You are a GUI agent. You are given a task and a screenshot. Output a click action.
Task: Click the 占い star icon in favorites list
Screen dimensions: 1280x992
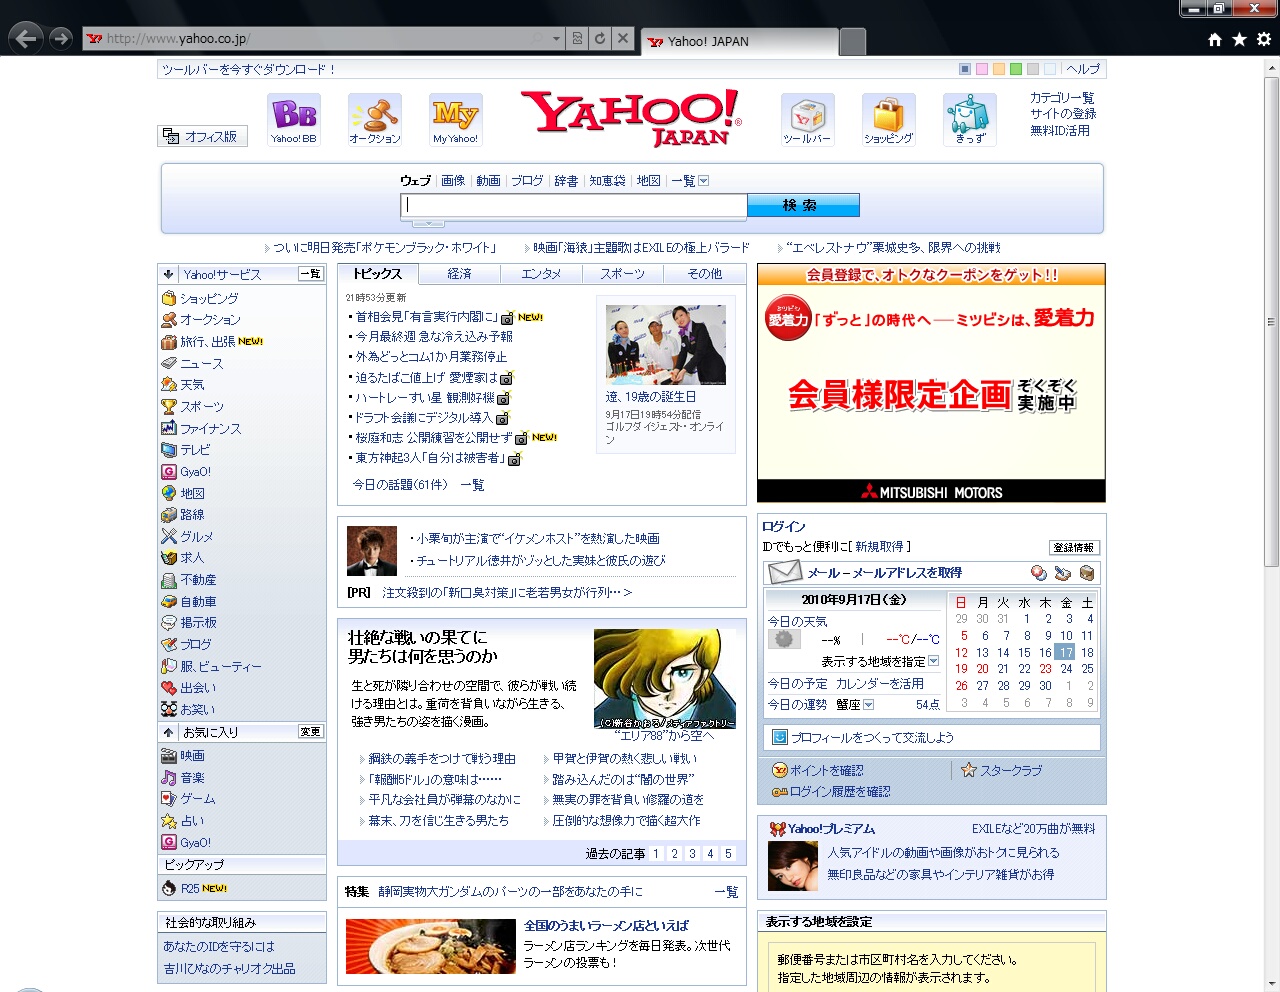169,820
